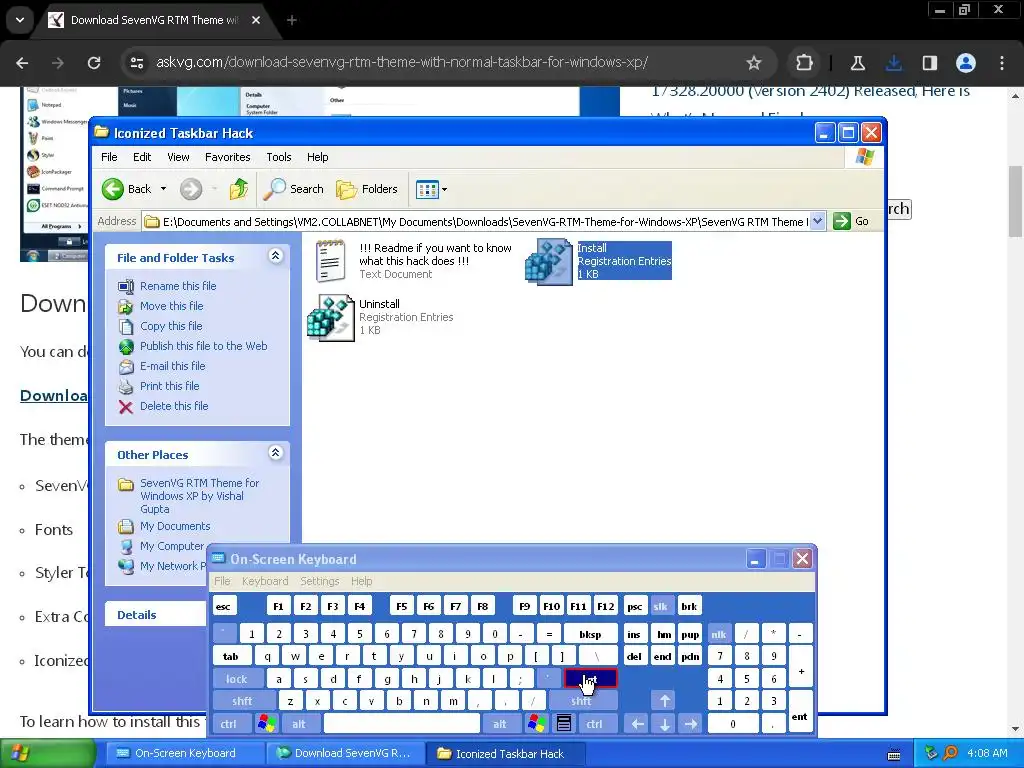Click the left arrow key on keyboard
The image size is (1024, 768).
coord(637,724)
